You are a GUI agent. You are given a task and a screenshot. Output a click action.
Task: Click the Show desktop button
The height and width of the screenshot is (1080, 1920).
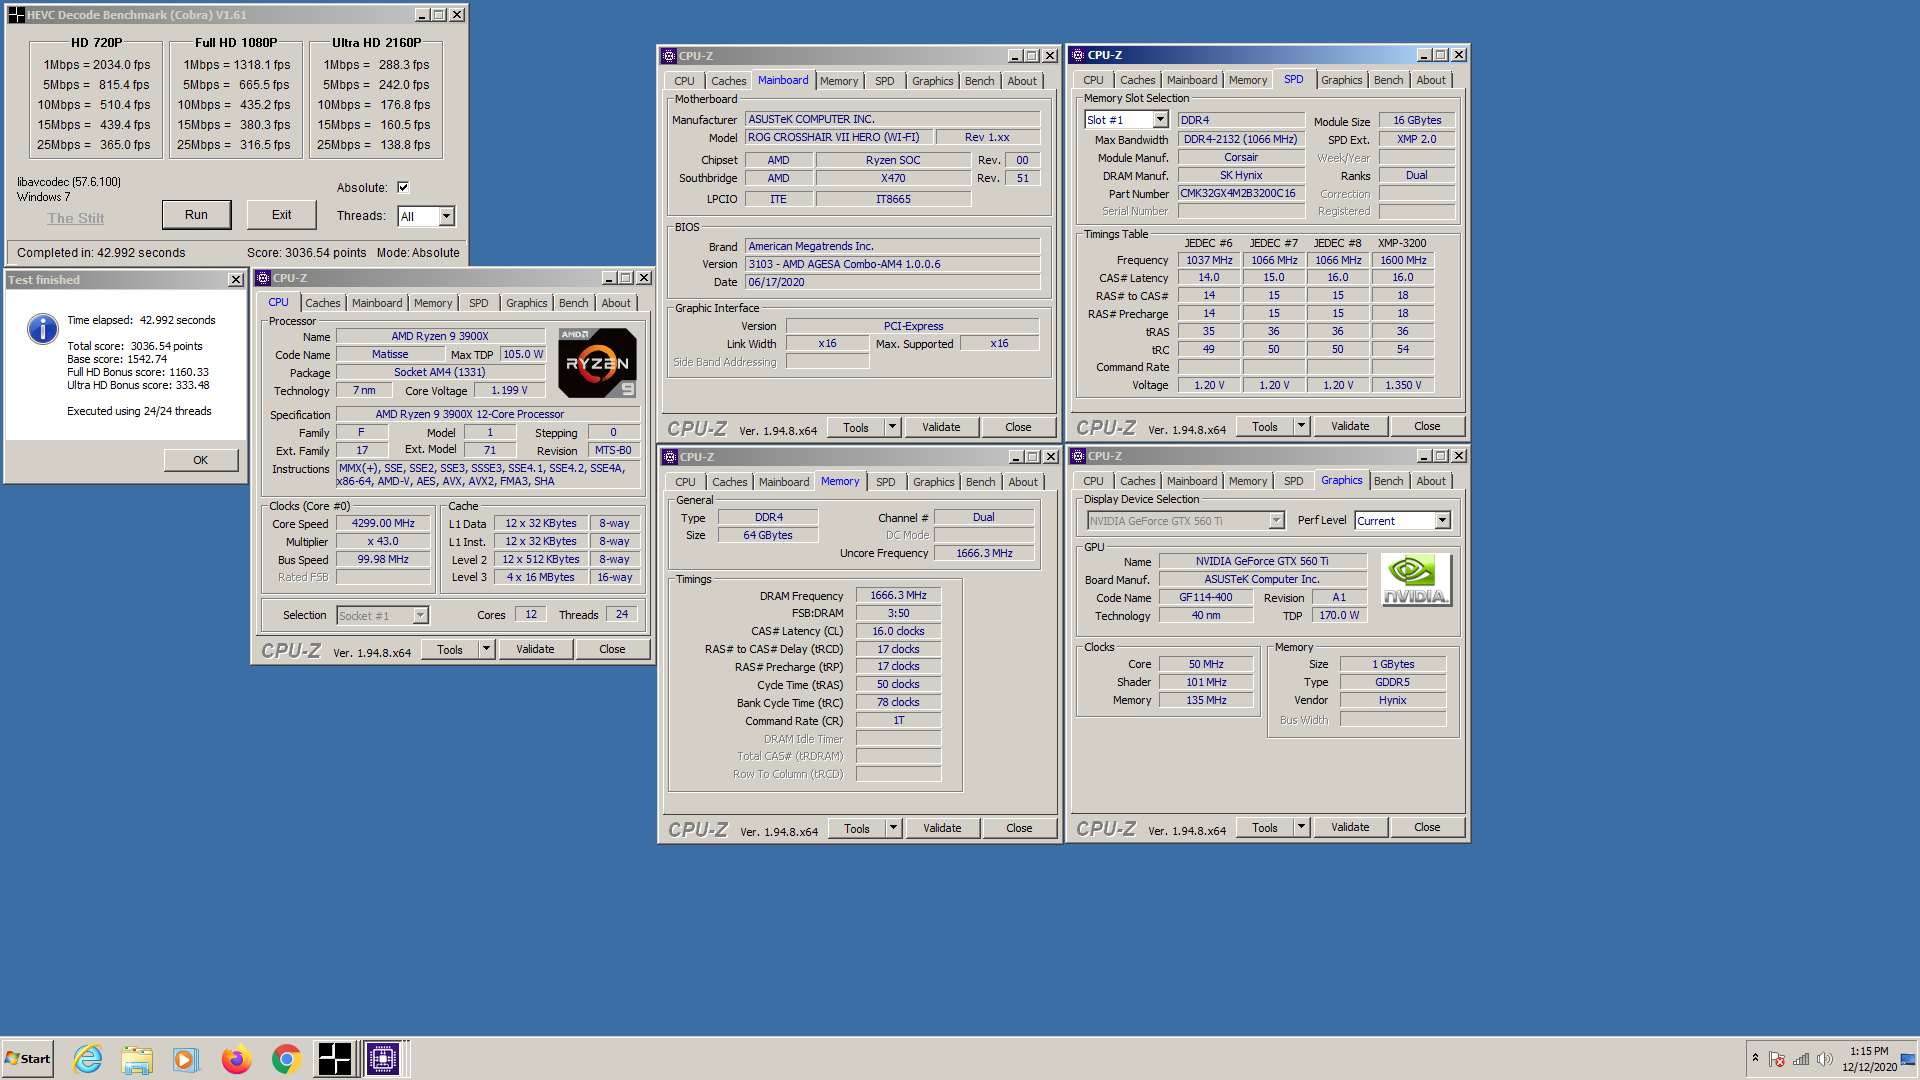coord(1909,1058)
